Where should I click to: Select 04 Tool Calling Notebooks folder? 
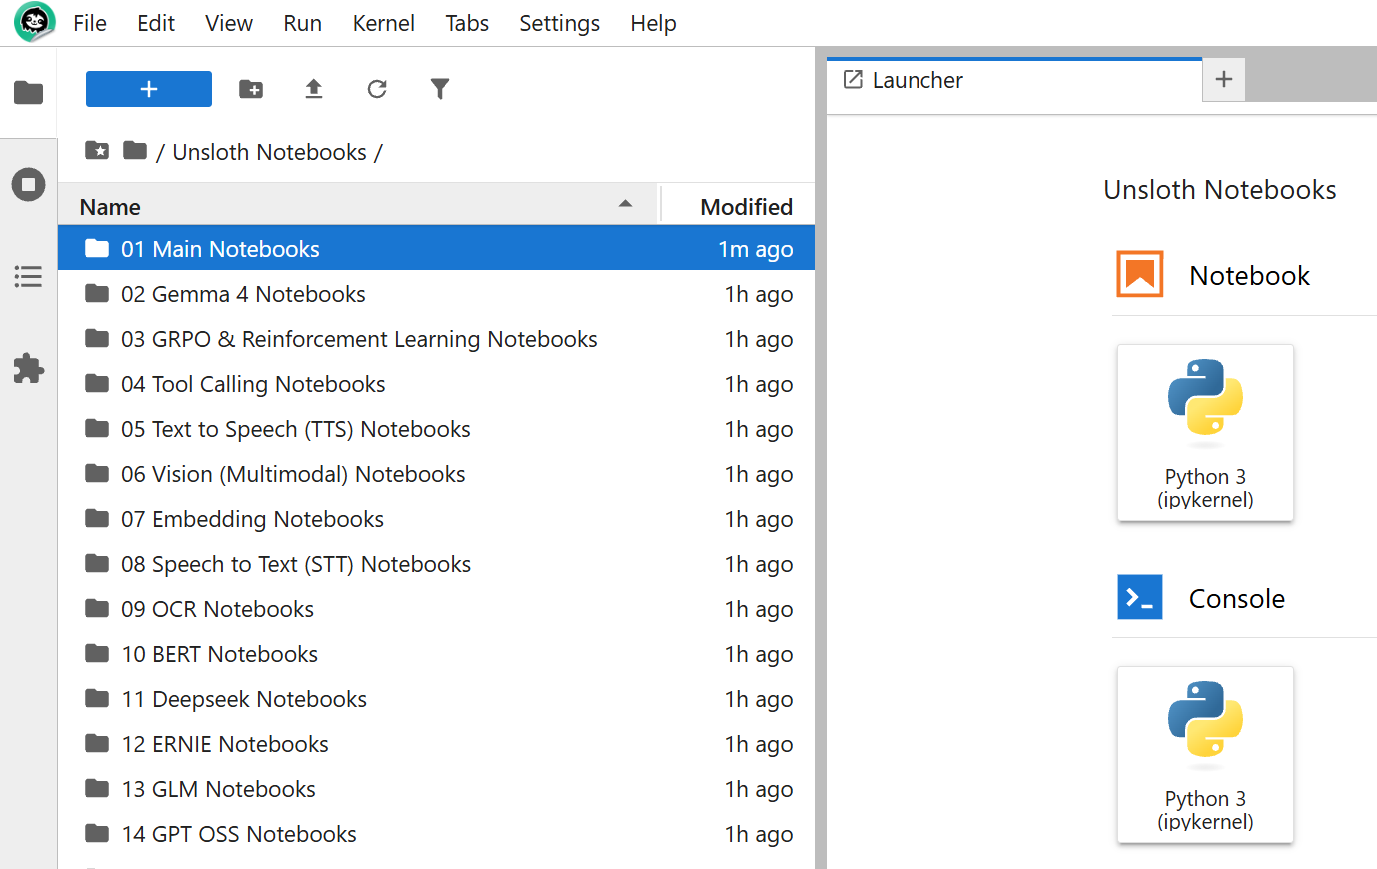[436, 383]
